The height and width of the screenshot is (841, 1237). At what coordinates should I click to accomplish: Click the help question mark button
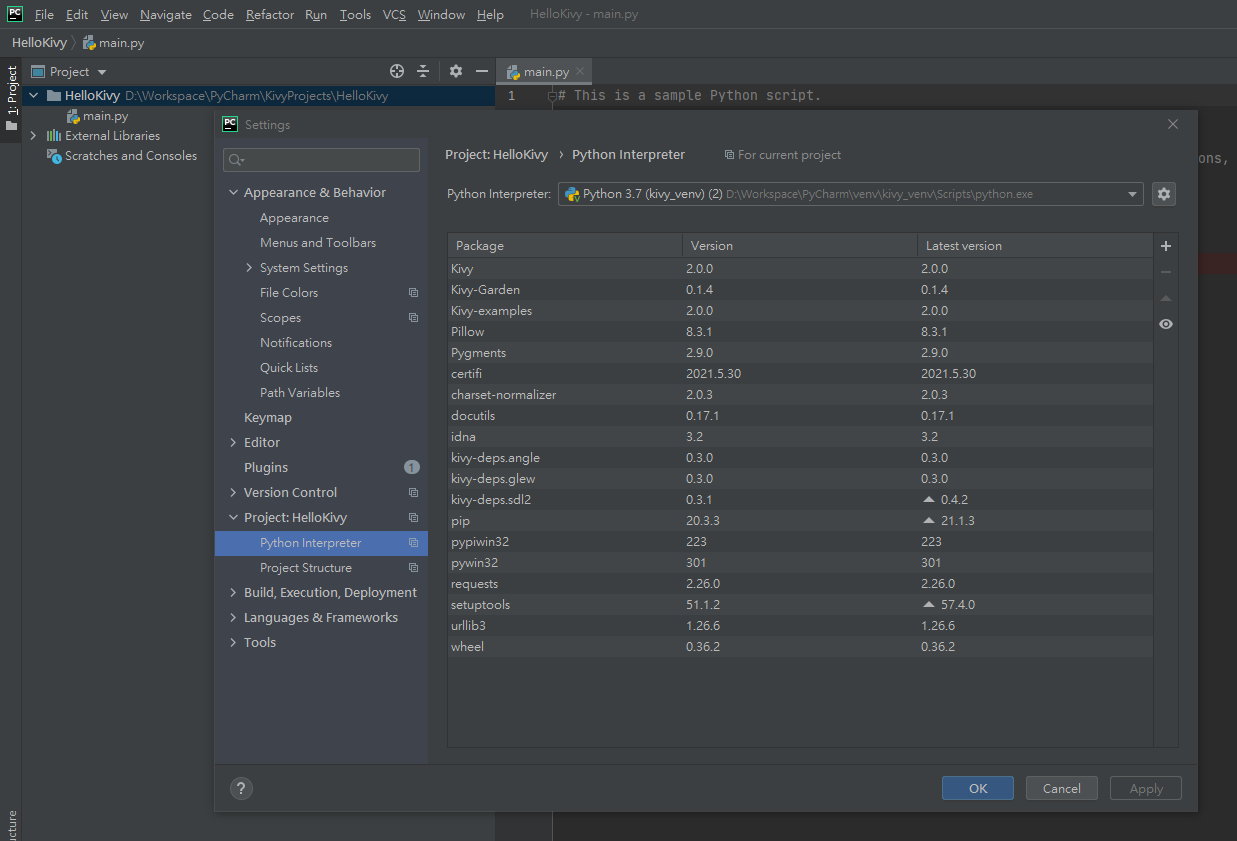pos(240,788)
